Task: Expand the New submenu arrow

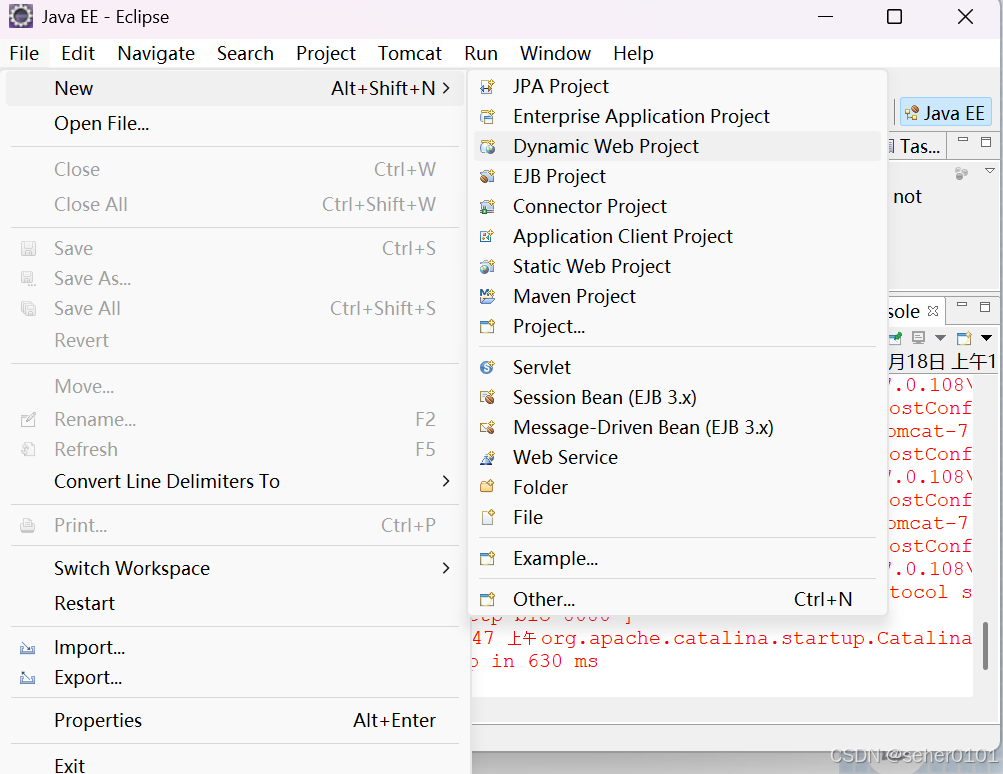Action: [446, 88]
